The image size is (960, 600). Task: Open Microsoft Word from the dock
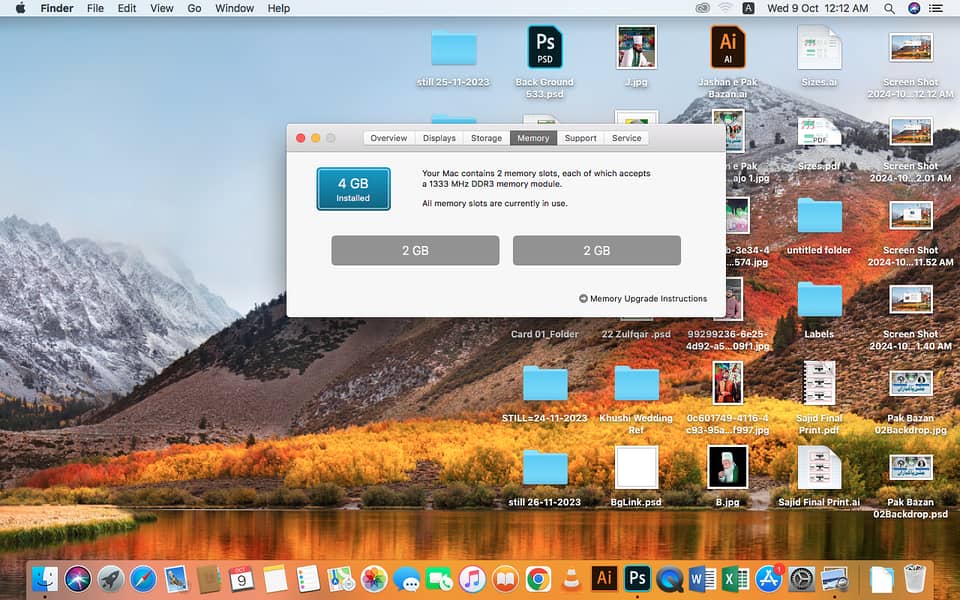[702, 578]
